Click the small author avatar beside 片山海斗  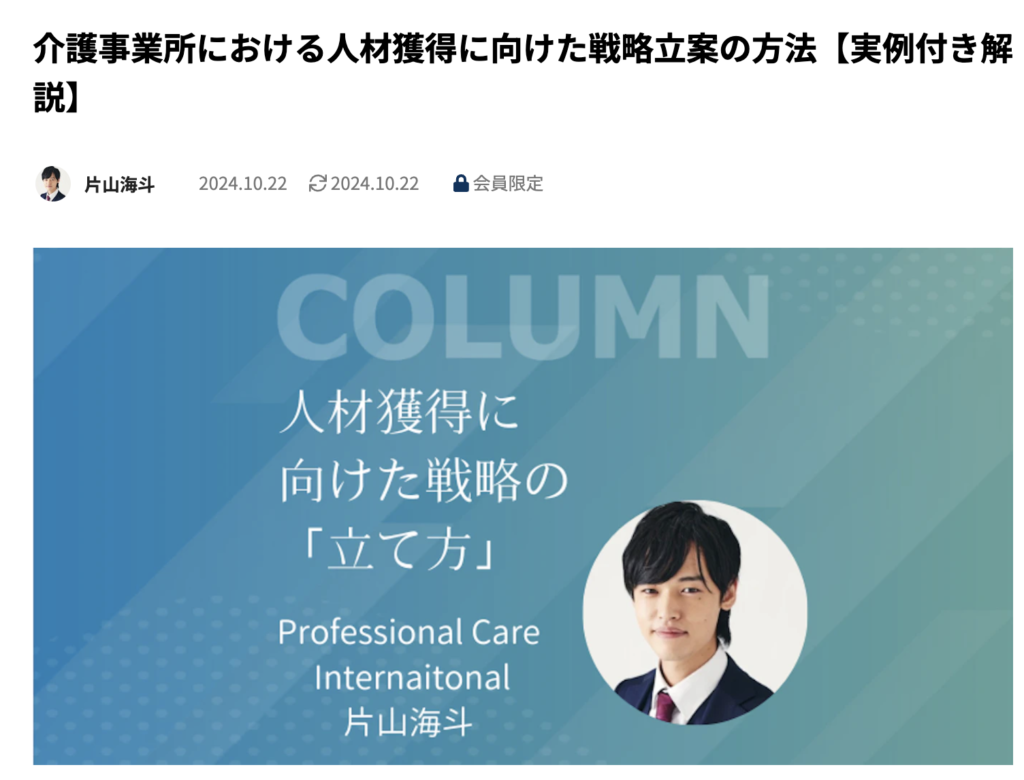(52, 184)
